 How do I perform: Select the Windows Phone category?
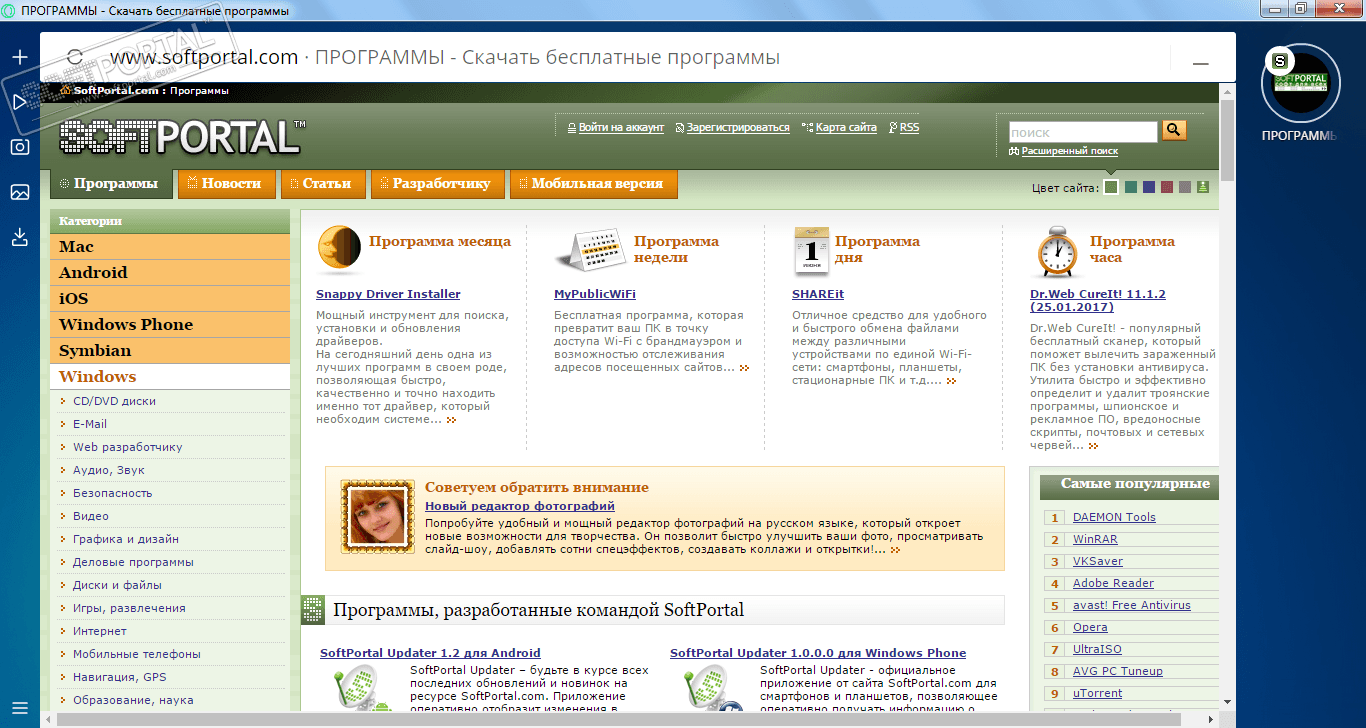click(170, 325)
